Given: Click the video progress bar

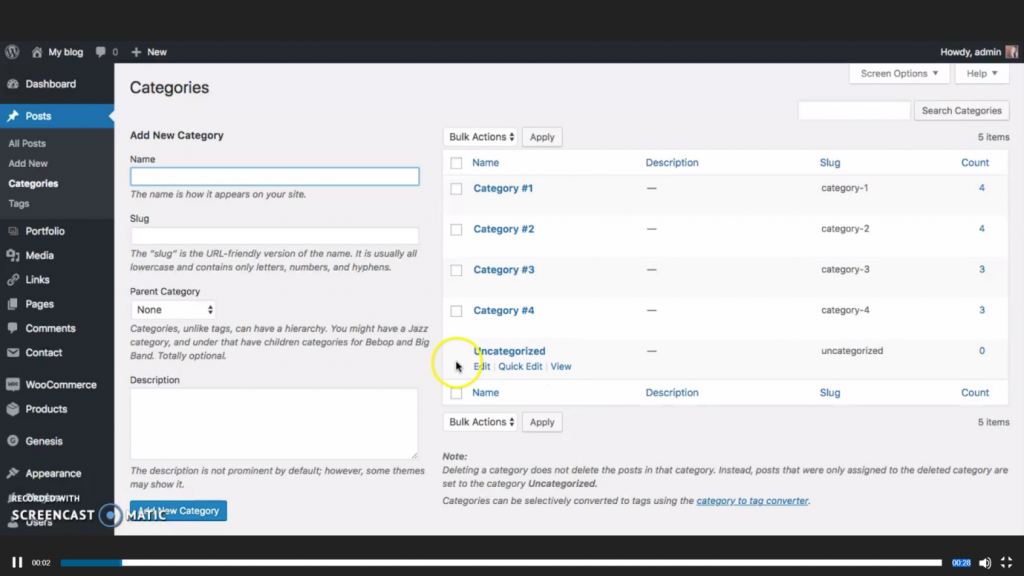Looking at the screenshot, I should [x=501, y=562].
